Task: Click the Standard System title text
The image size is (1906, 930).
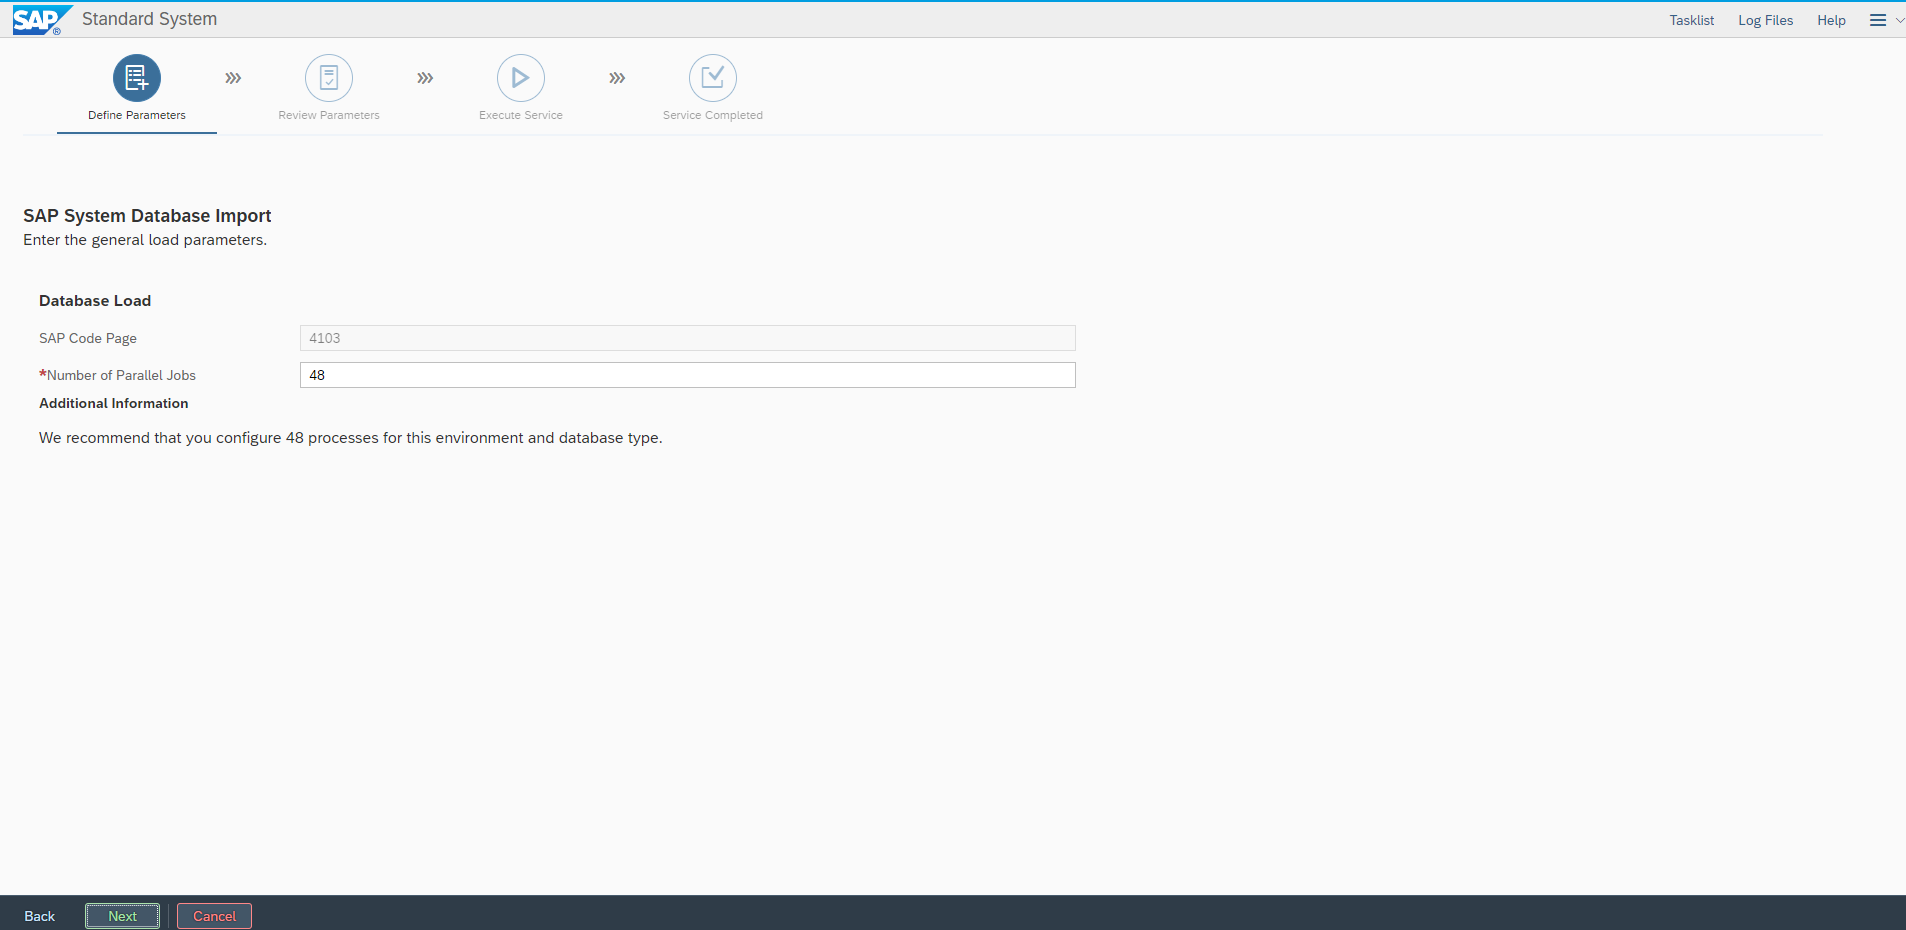Action: pyautogui.click(x=149, y=19)
